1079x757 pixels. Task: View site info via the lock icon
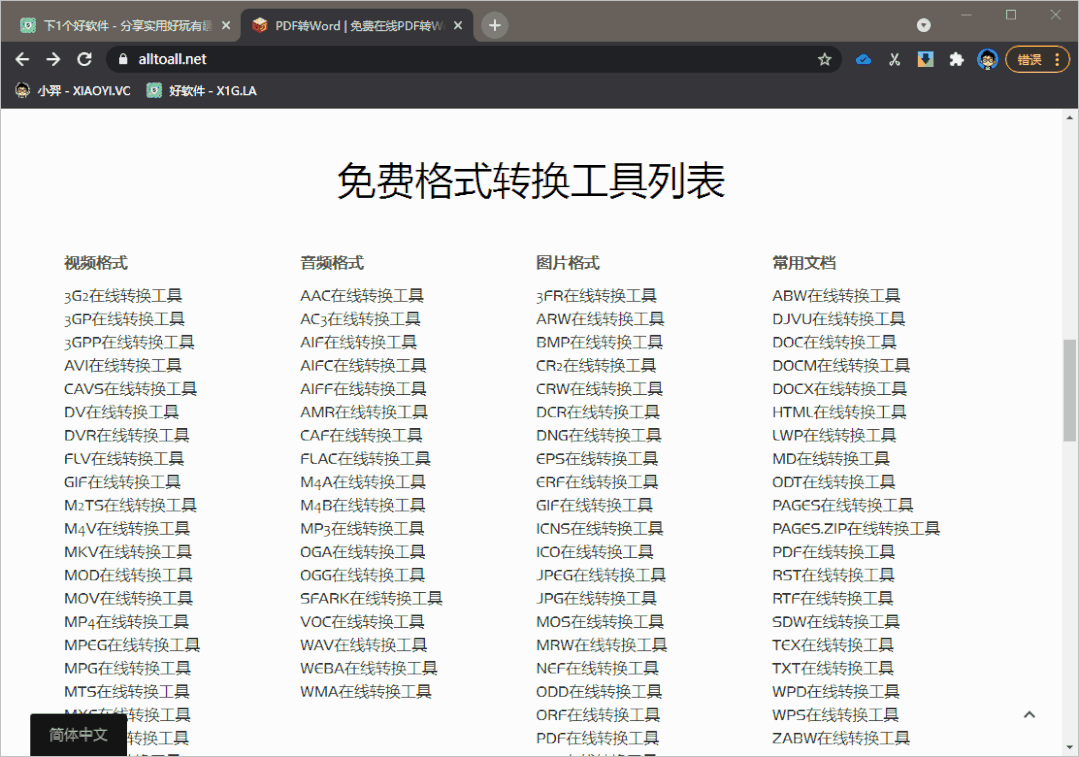coord(123,59)
